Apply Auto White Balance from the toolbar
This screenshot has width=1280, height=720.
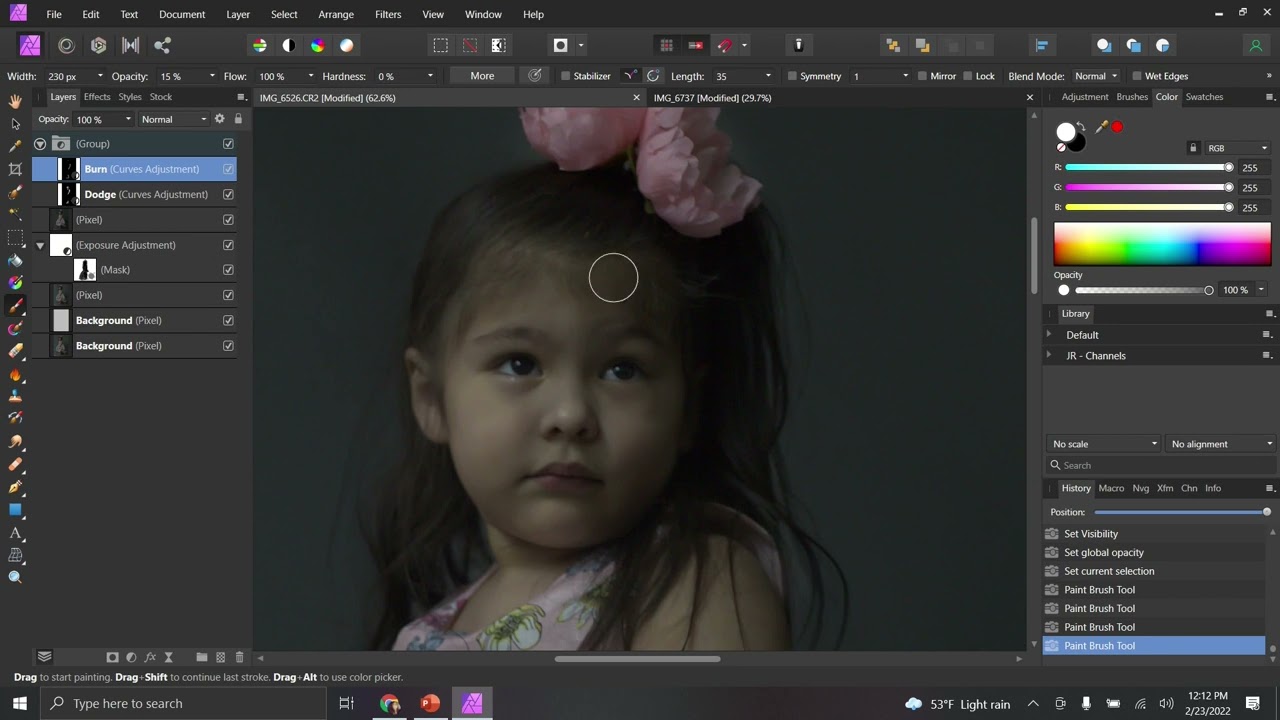point(346,45)
